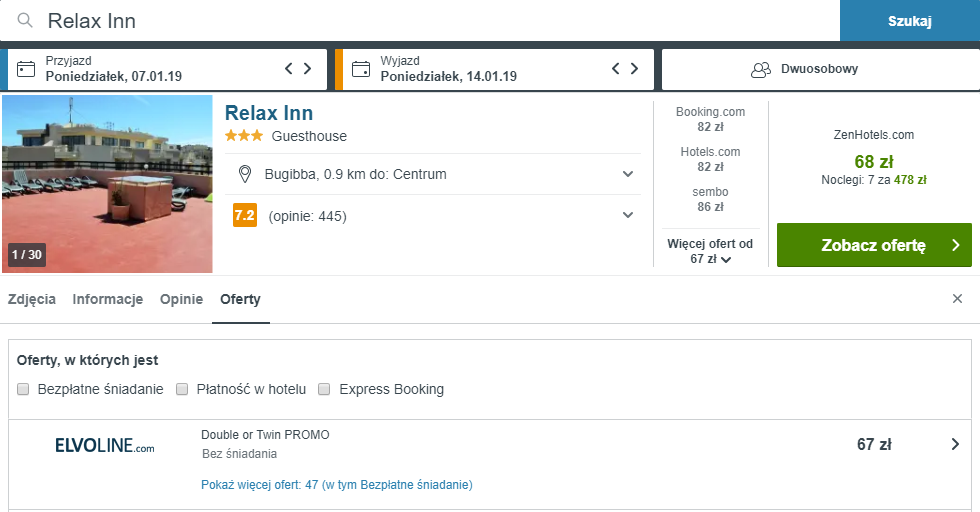Open Pokaż więcej ofert: 47 link

tap(337, 484)
